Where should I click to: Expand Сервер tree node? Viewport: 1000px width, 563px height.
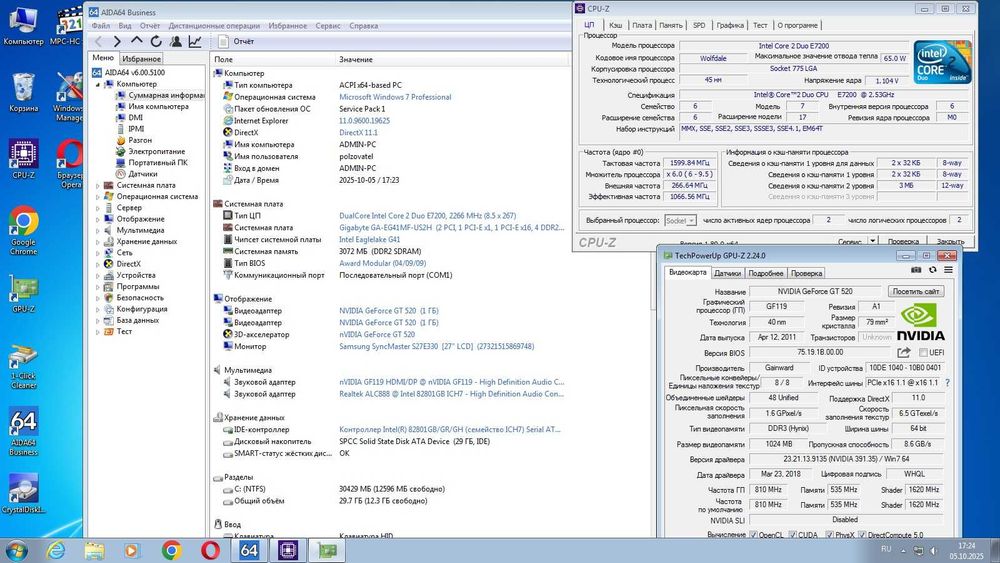tap(98, 208)
